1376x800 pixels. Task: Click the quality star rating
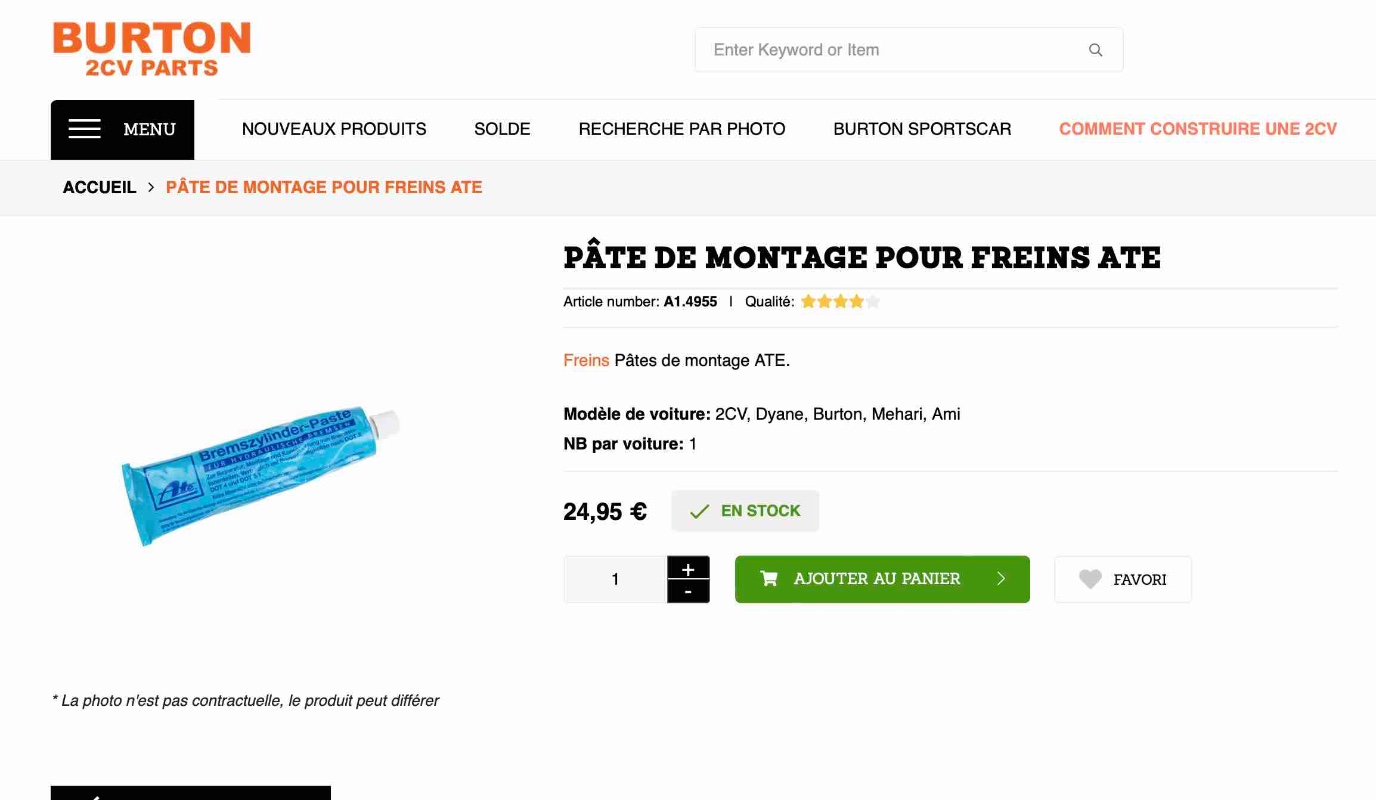coord(840,302)
